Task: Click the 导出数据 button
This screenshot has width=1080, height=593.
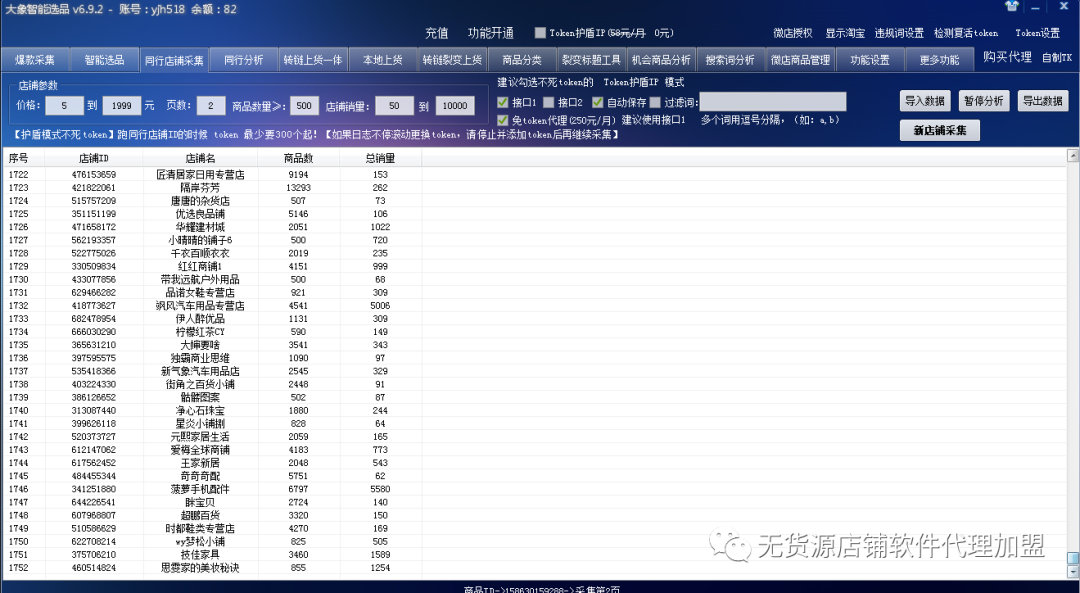Action: [1043, 101]
